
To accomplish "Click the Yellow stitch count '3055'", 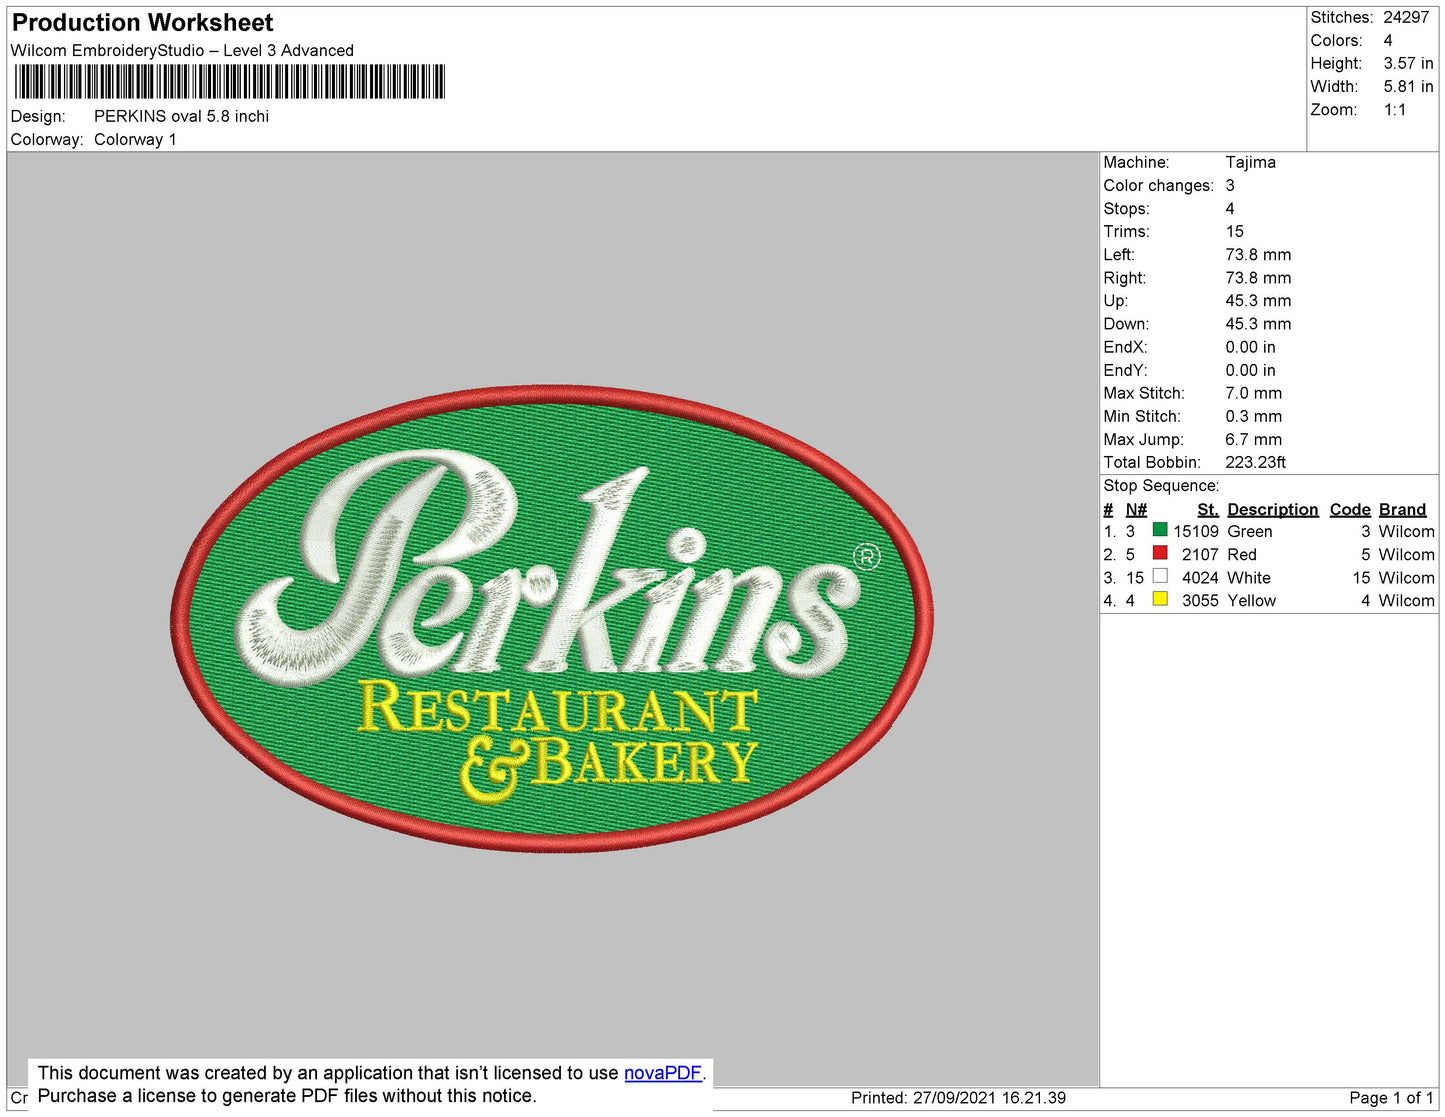I will [x=1200, y=601].
